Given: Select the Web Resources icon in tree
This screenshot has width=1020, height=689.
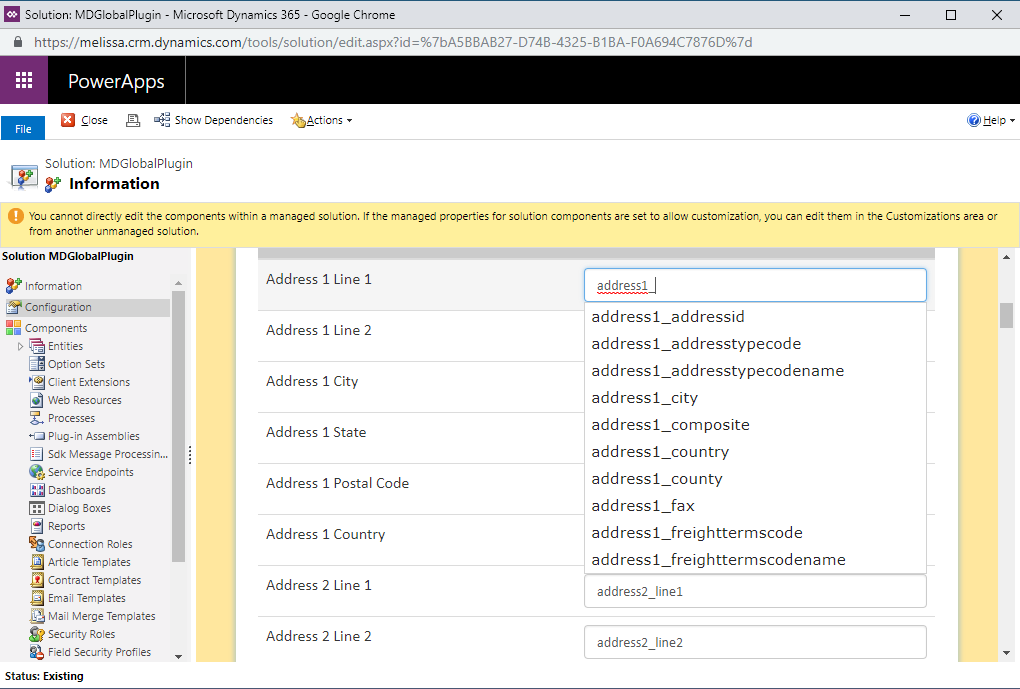Looking at the screenshot, I should (37, 400).
